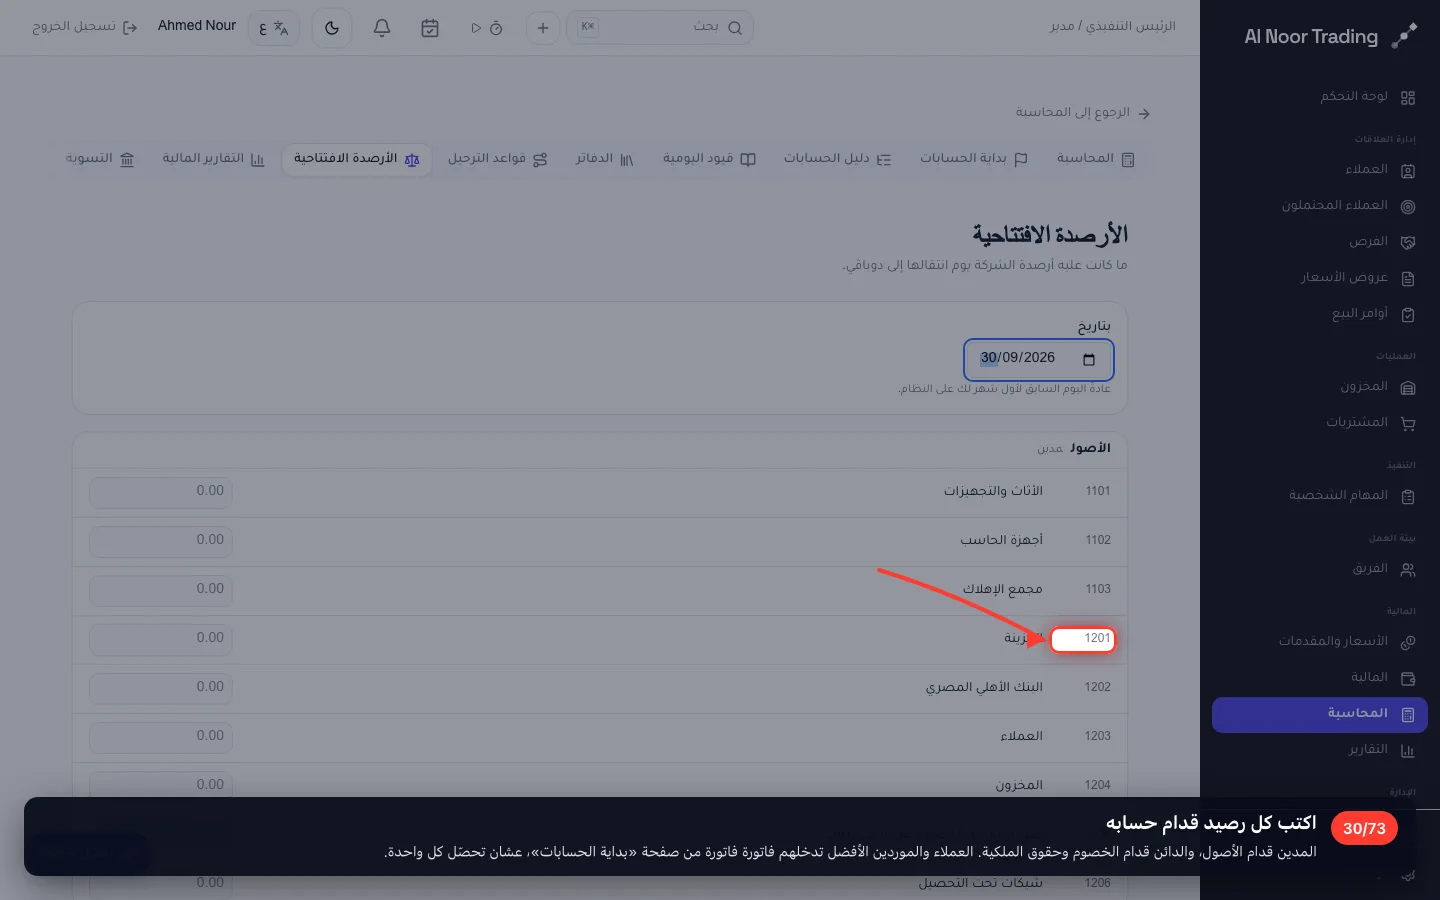Click account name الأثاث والتجهيزات
The image size is (1440, 900).
point(993,491)
